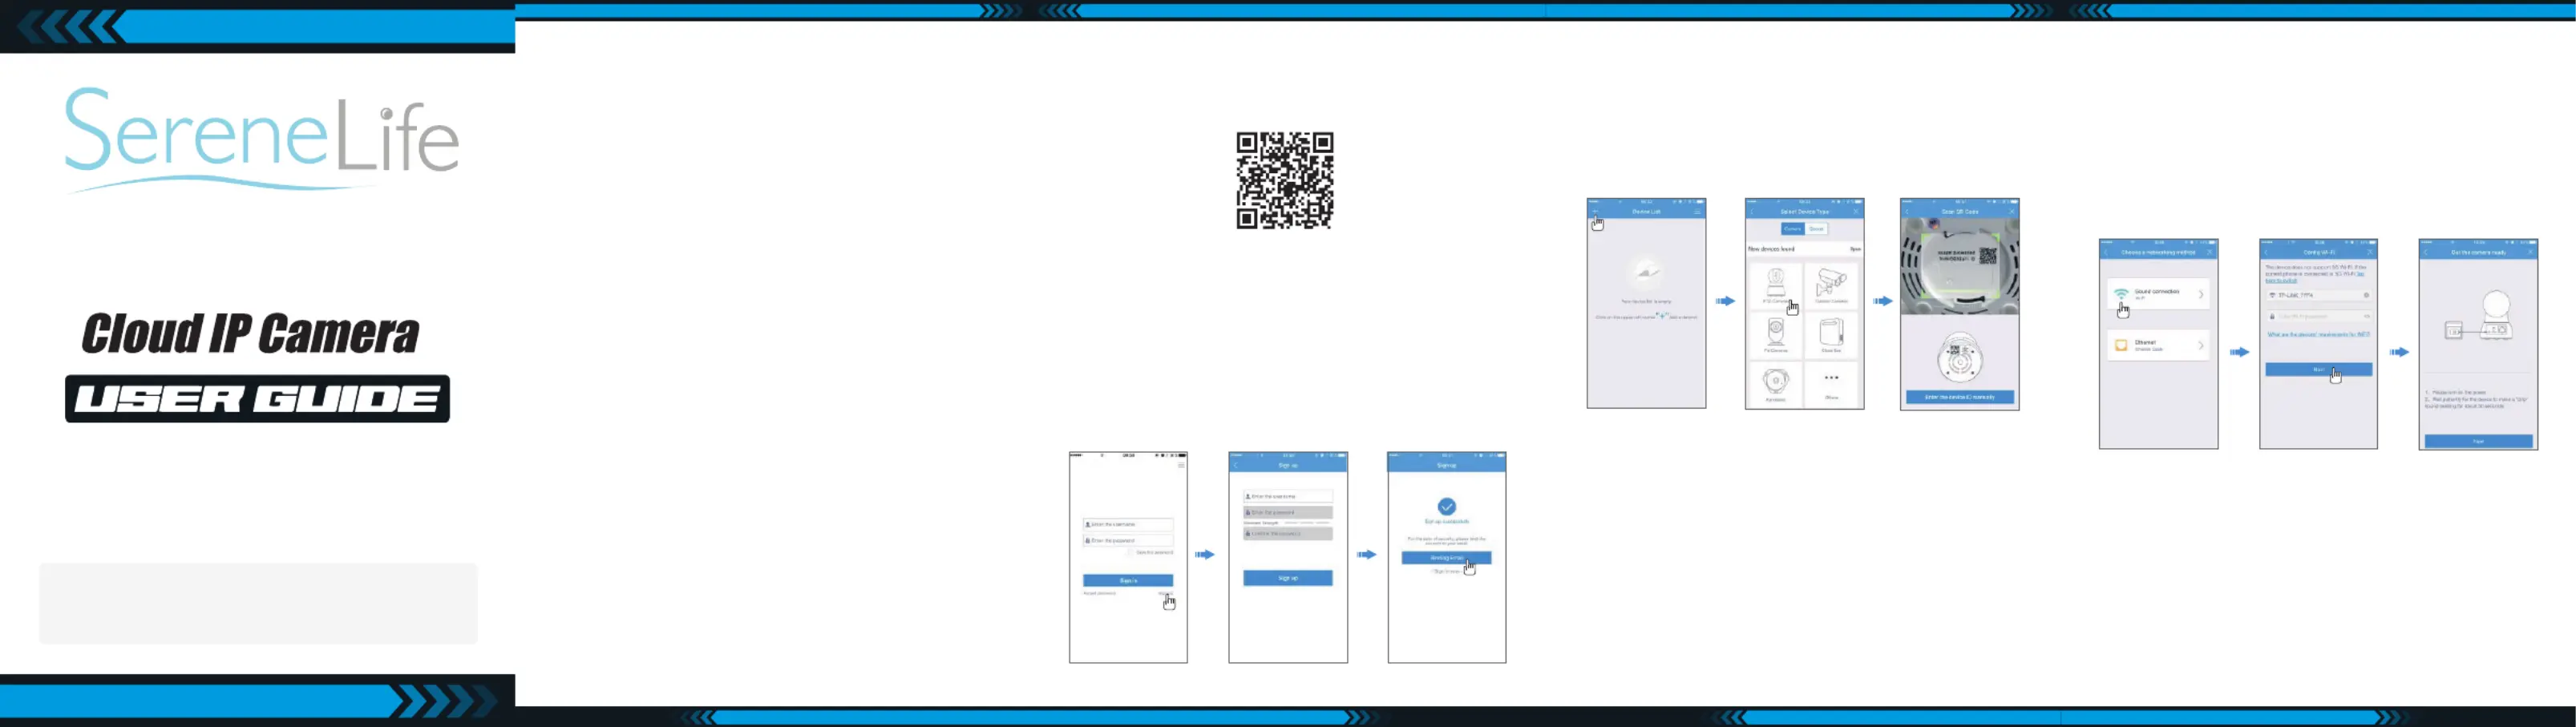The width and height of the screenshot is (2576, 727).
Task: Click Enter the password field on Sign up form
Action: pyautogui.click(x=1288, y=512)
